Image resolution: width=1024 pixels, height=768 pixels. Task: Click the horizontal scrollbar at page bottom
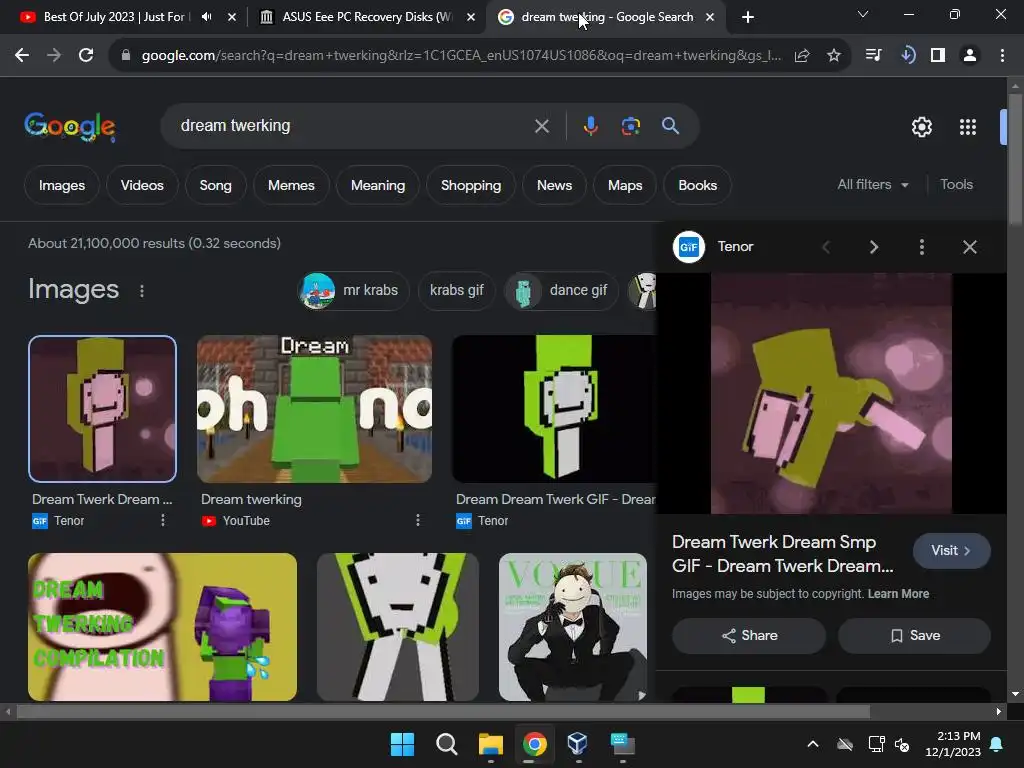point(443,712)
